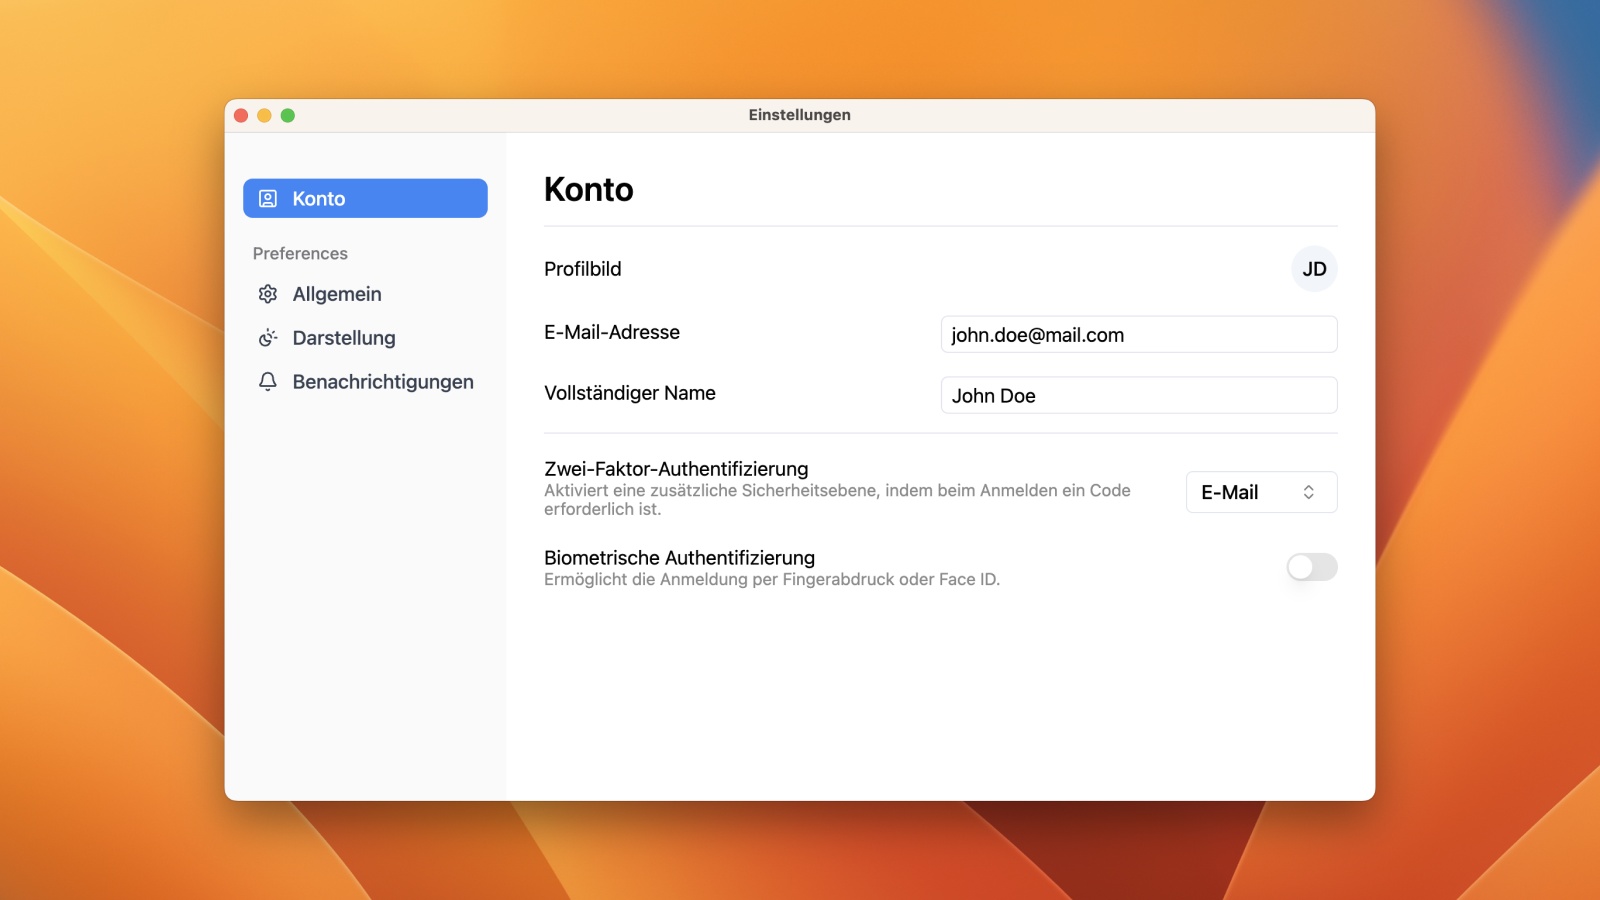The height and width of the screenshot is (900, 1600).
Task: Click into the E-Mail-Adresse text field
Action: point(1138,335)
